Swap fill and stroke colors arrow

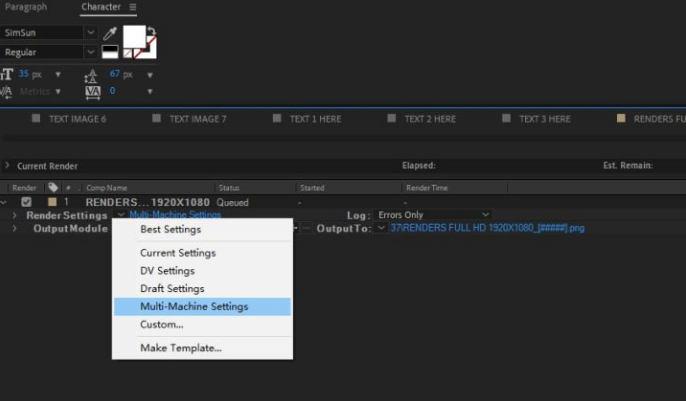coord(150,31)
